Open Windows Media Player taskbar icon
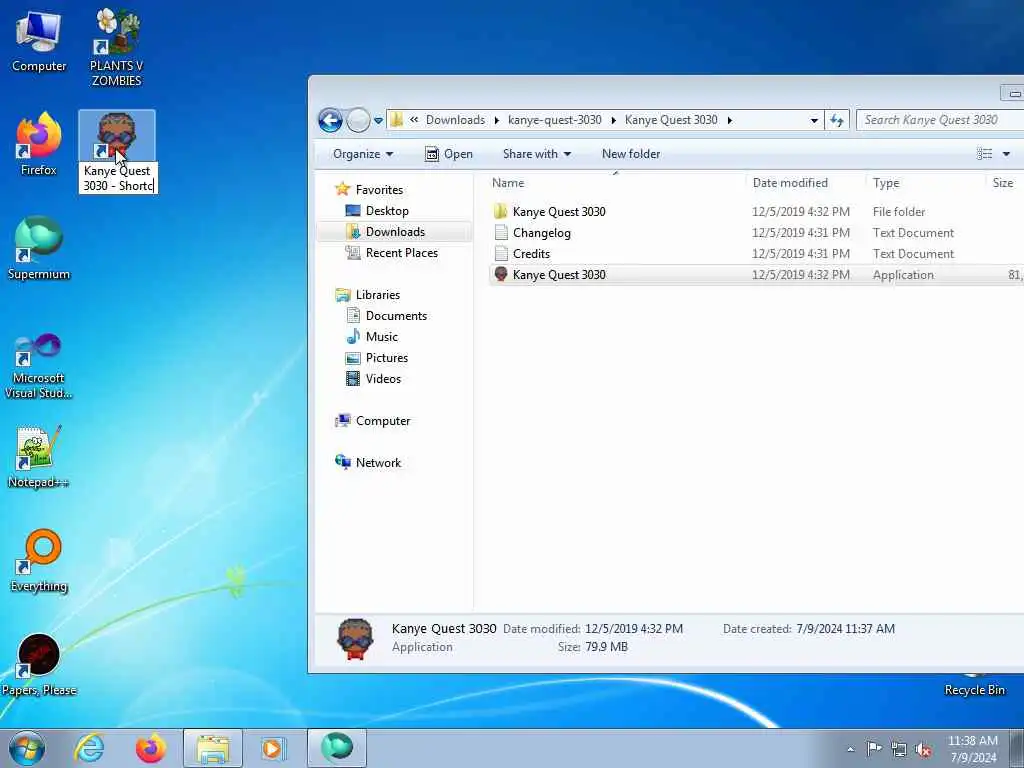This screenshot has height=768, width=1024. click(272, 748)
